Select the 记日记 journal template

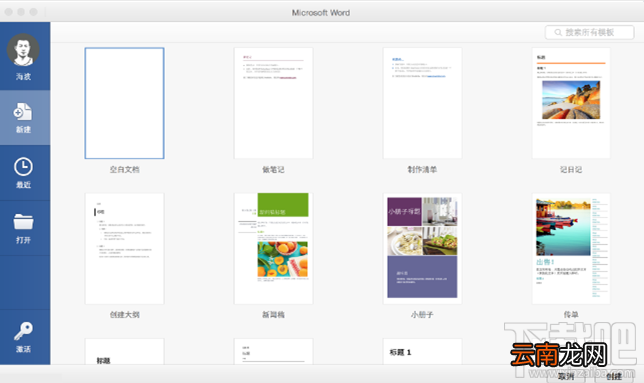click(571, 103)
